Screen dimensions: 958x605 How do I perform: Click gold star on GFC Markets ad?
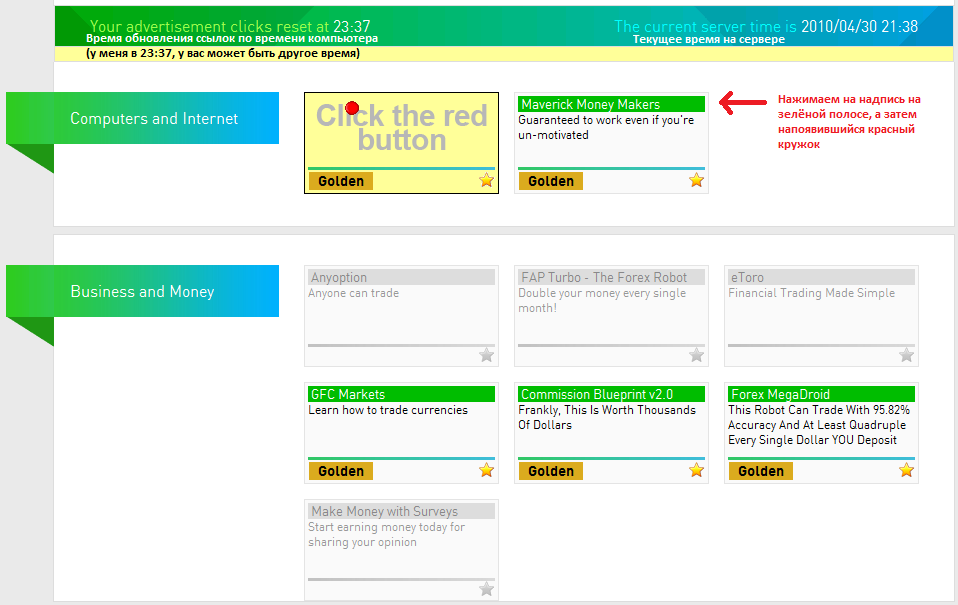(x=486, y=470)
